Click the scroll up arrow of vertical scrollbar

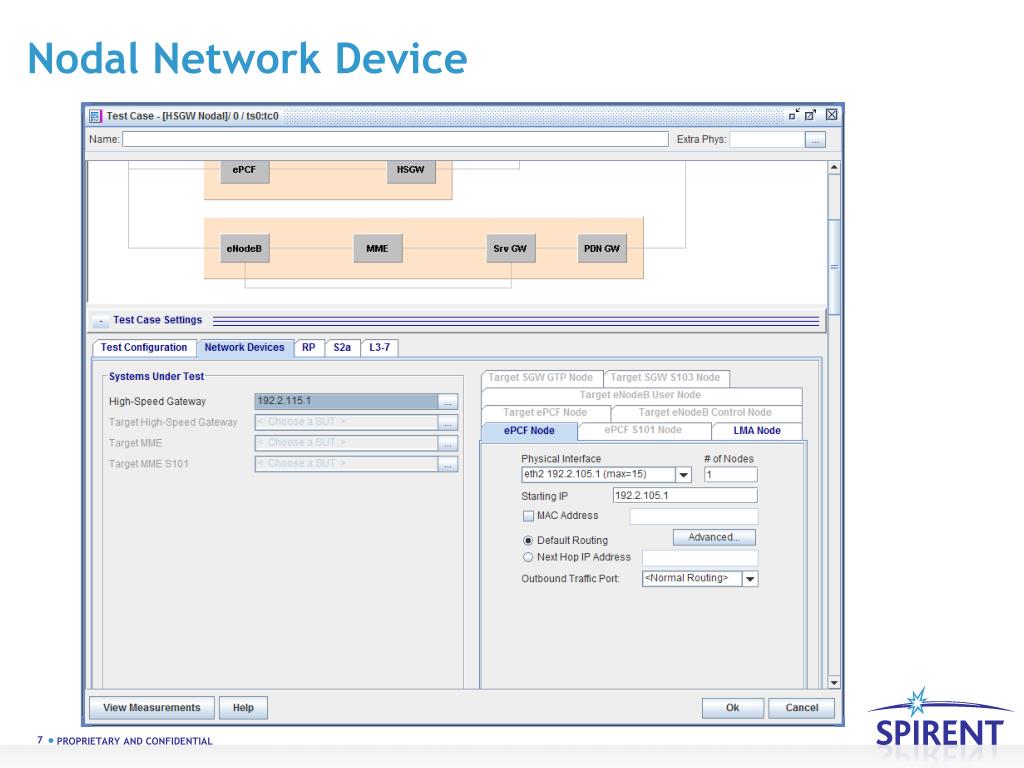834,168
